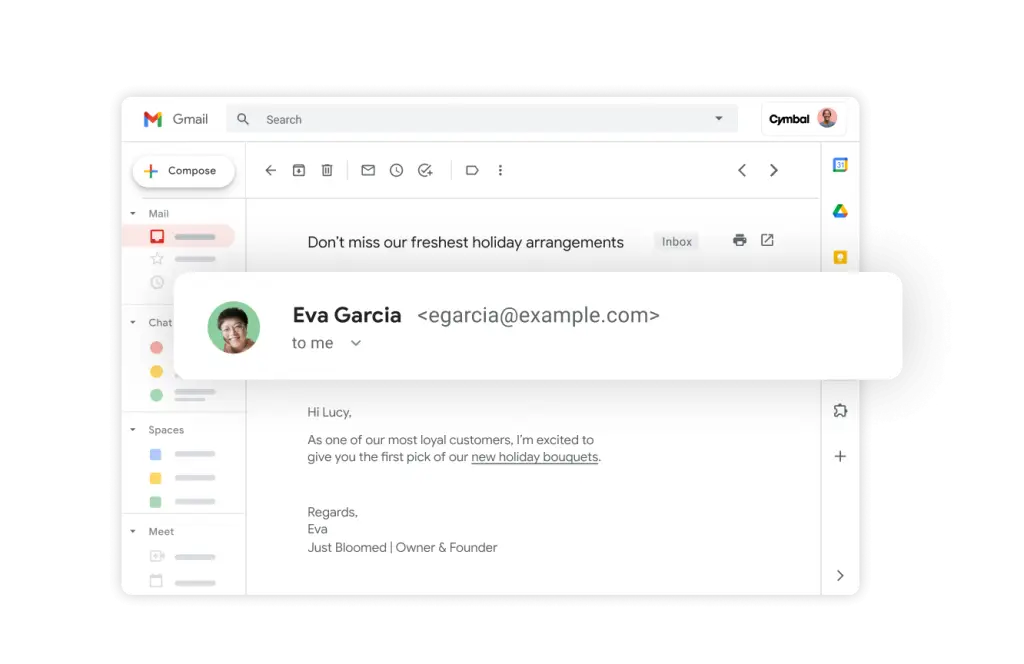Image resolution: width=1024 pixels, height=664 pixels.
Task: Open Starred mail star icon
Action: [157, 259]
